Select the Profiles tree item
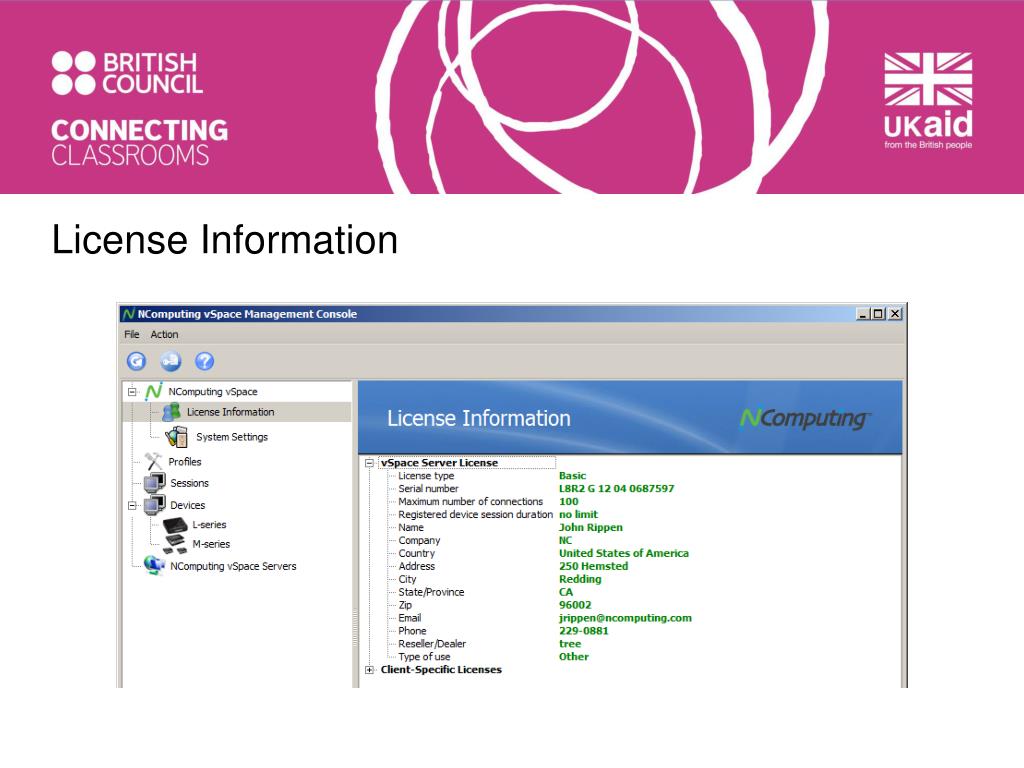Screen dimensions: 1024x768 click(x=185, y=462)
